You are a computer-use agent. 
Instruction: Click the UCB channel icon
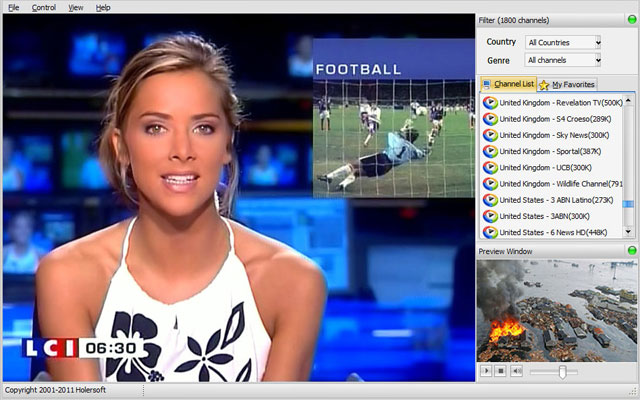(x=490, y=167)
